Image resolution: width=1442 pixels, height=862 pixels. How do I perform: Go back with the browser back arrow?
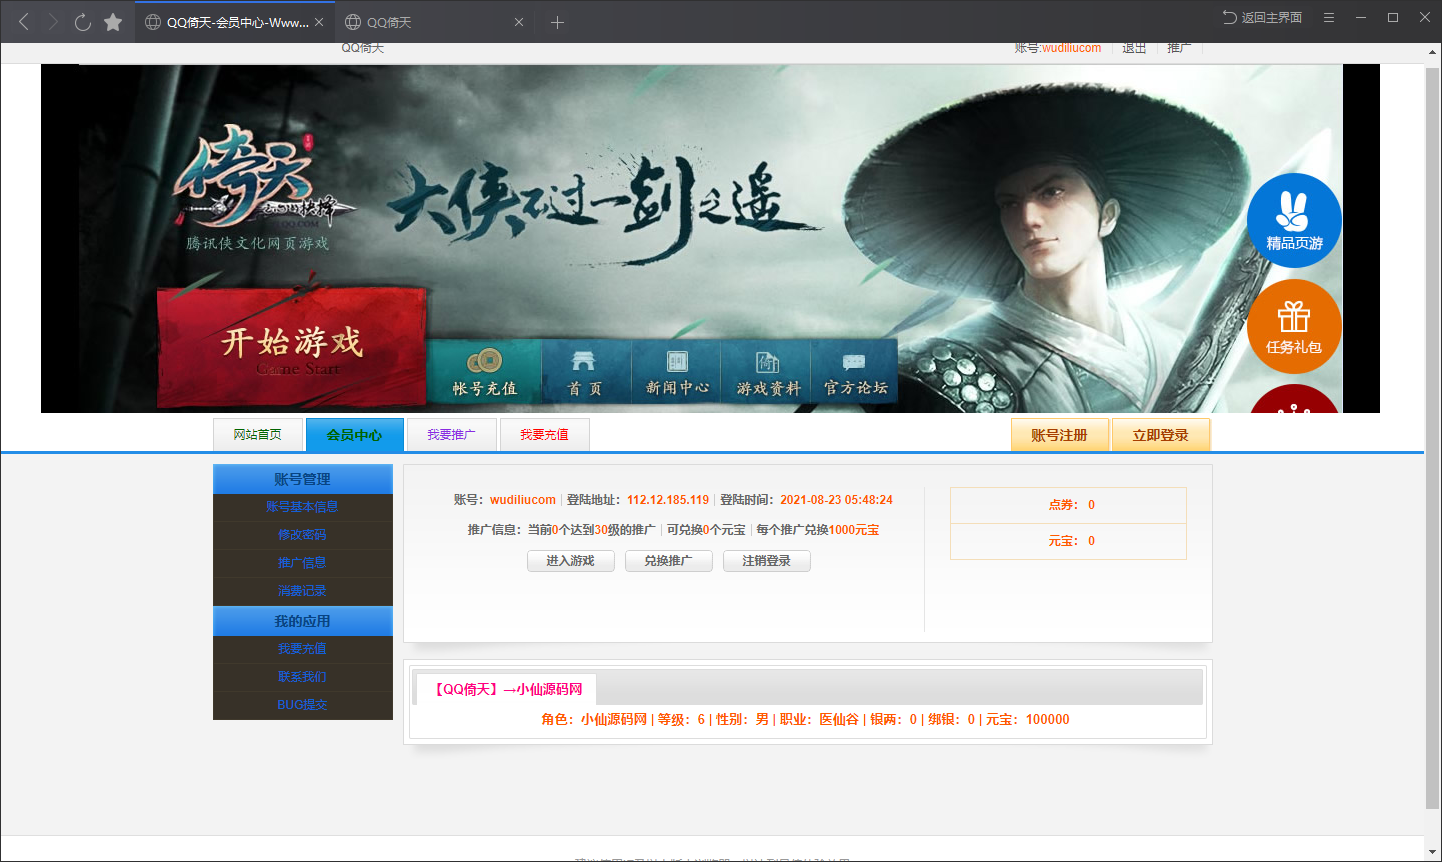tap(24, 22)
